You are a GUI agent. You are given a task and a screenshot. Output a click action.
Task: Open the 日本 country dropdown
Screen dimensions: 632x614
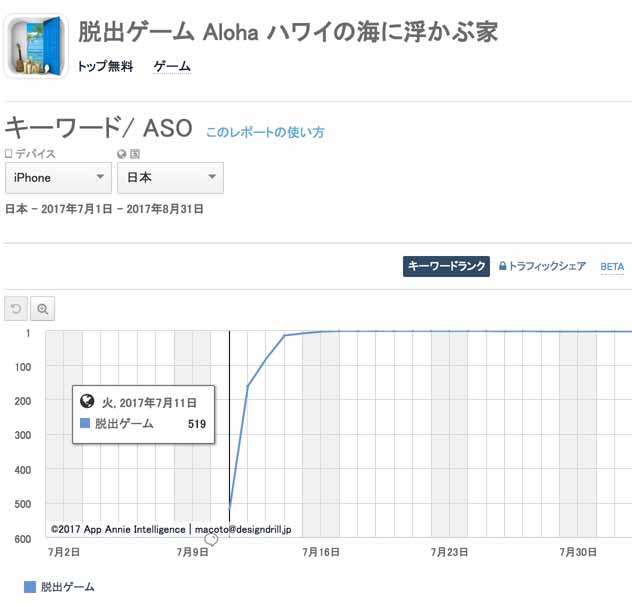(x=170, y=178)
